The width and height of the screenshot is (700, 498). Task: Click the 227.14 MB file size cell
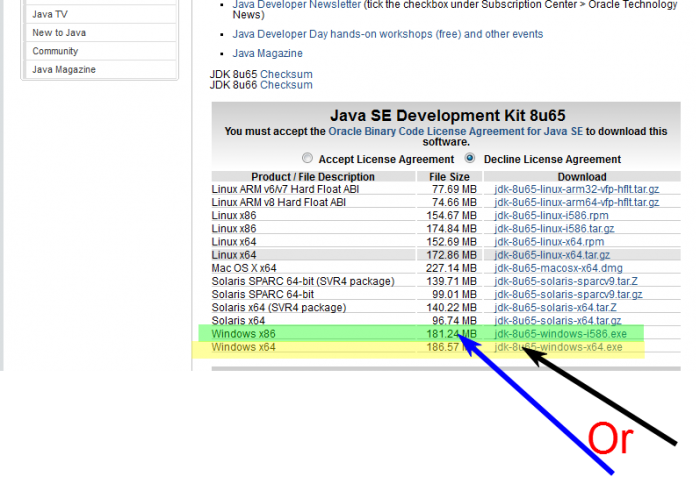tap(451, 268)
